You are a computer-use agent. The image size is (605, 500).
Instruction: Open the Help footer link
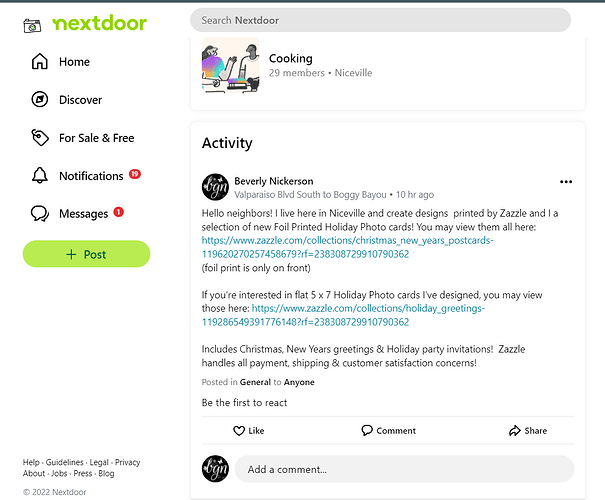(31, 462)
